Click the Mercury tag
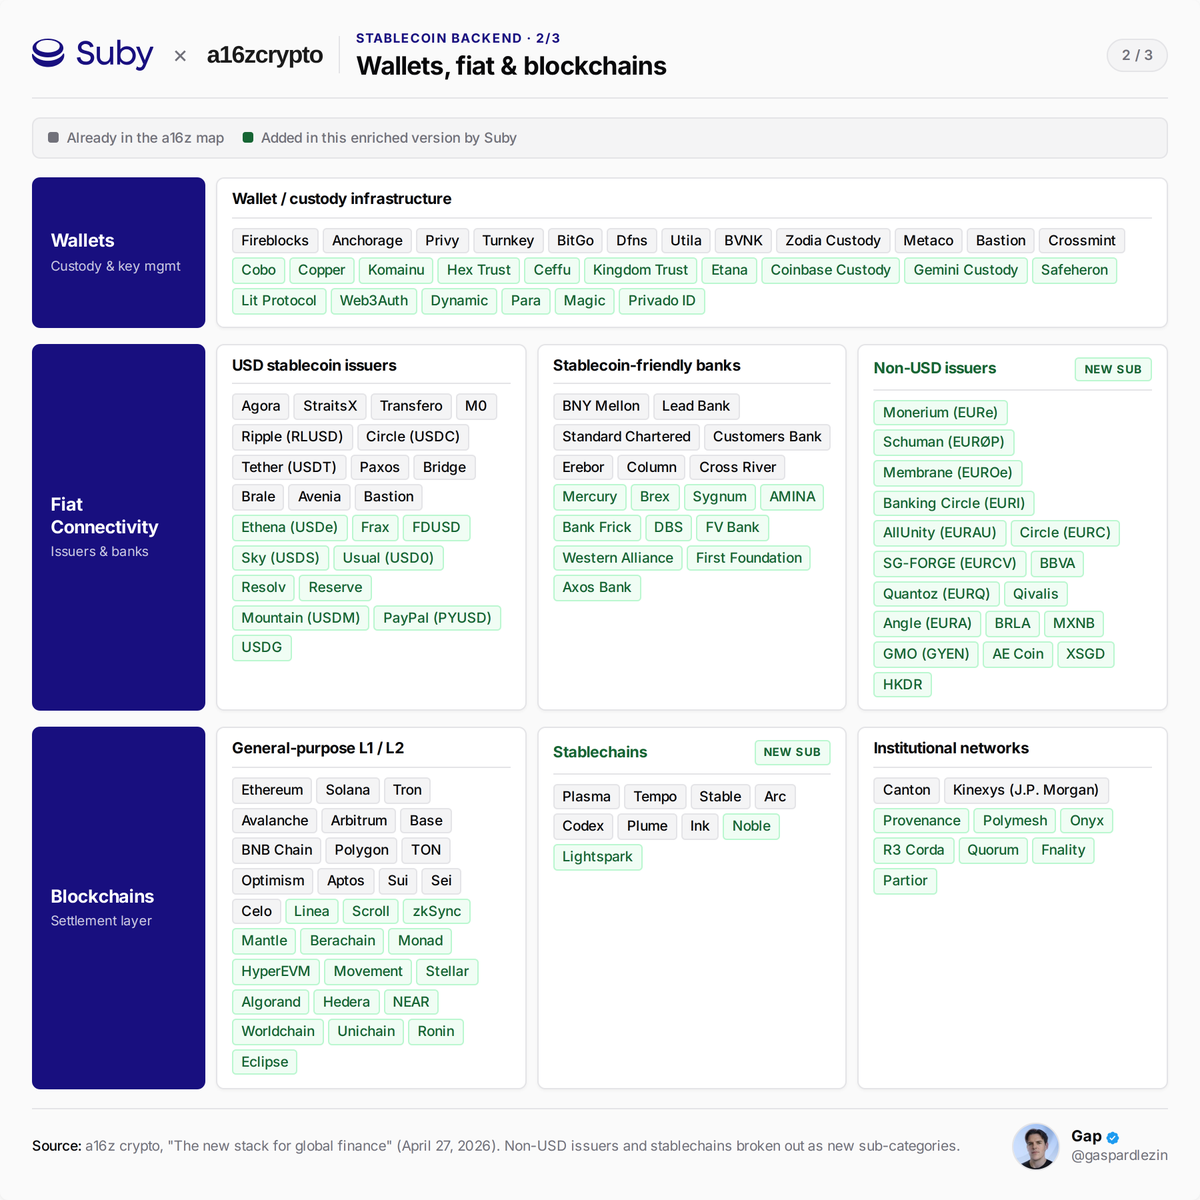The image size is (1200, 1200). pyautogui.click(x=590, y=497)
